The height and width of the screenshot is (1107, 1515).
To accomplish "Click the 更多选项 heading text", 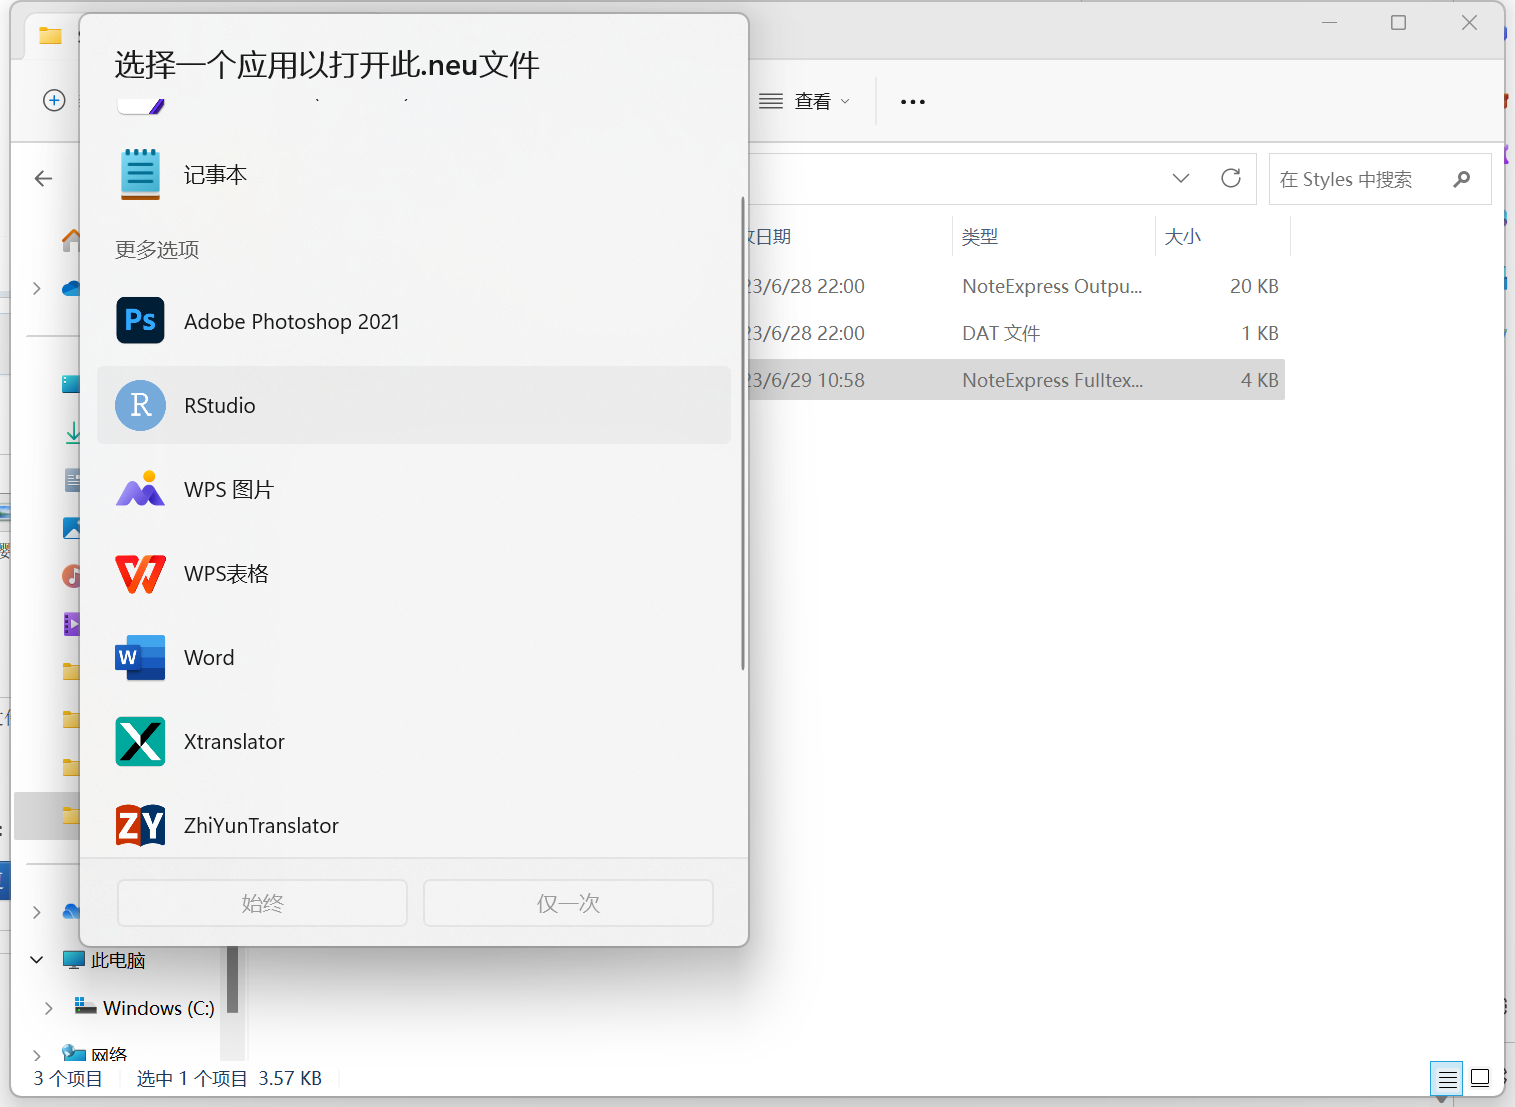I will pos(157,249).
